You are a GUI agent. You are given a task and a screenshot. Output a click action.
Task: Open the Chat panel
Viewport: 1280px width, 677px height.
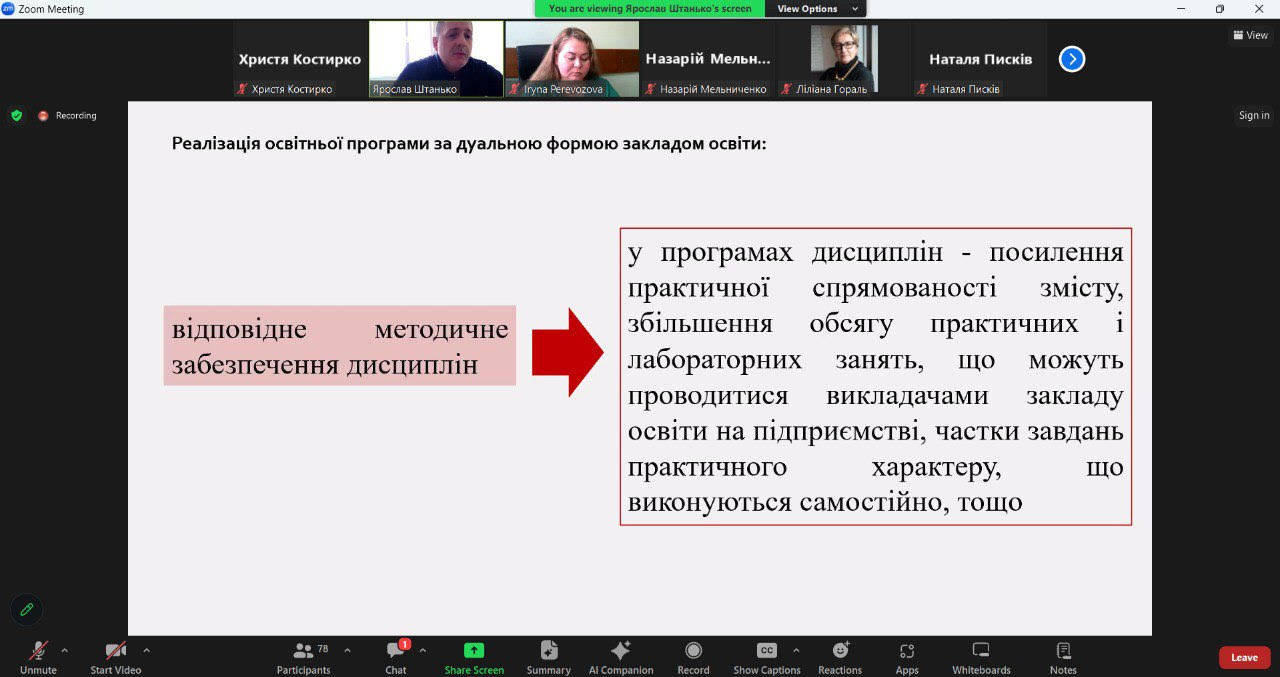click(x=396, y=656)
